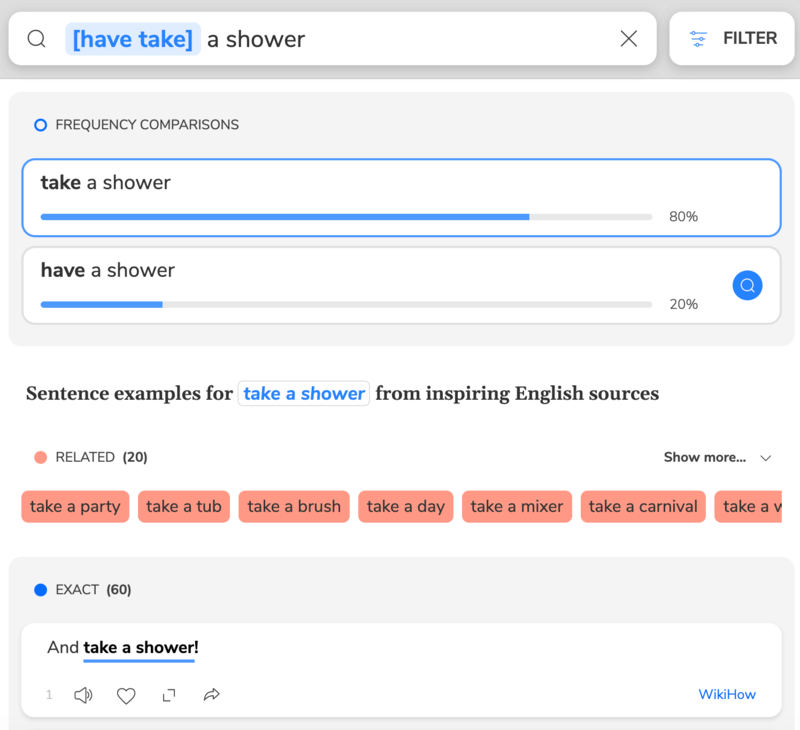Expand the sentence with the expand icon
This screenshot has width=800, height=730.
point(169,695)
